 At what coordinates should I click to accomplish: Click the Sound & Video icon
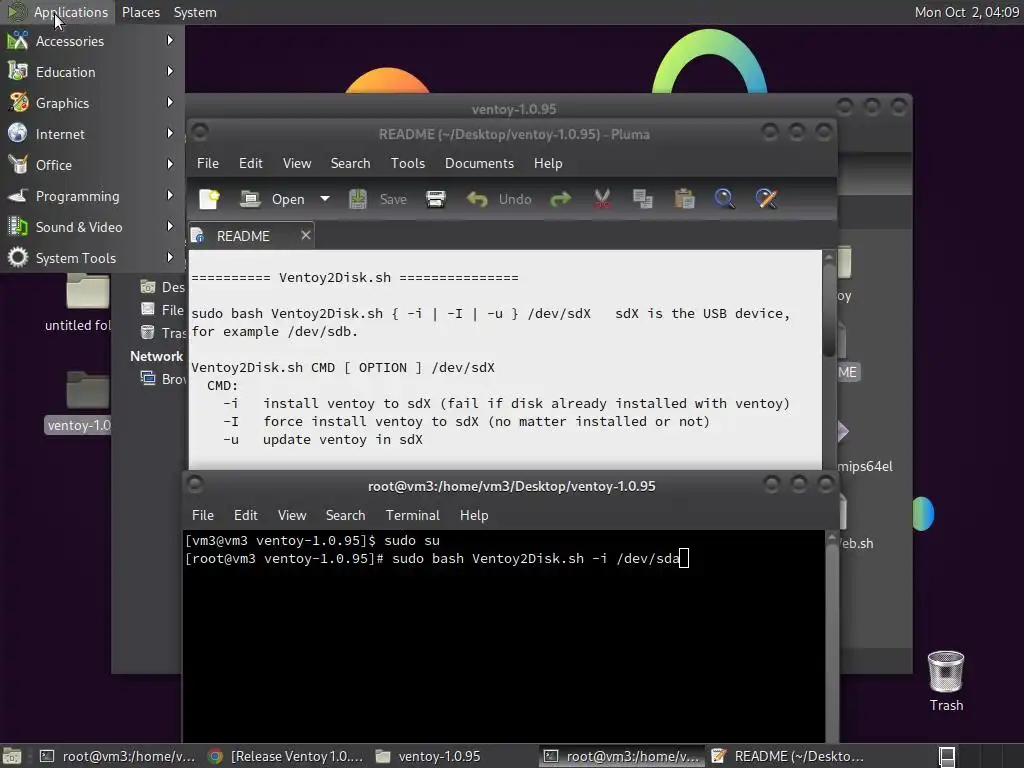18,227
